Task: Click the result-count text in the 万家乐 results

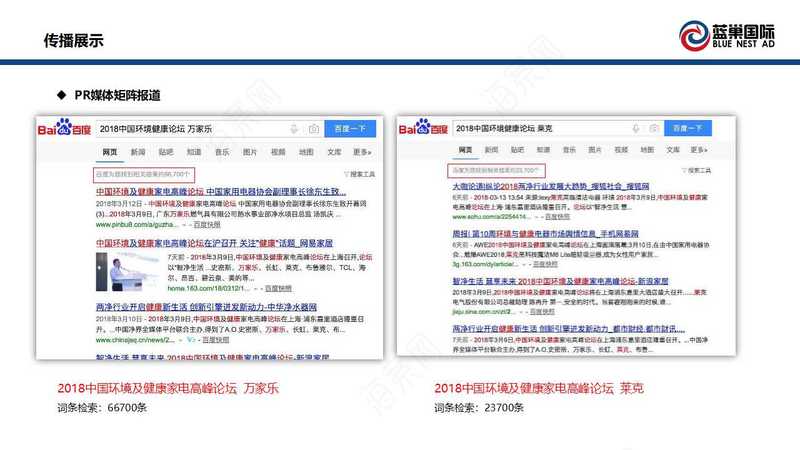Action: click(143, 174)
